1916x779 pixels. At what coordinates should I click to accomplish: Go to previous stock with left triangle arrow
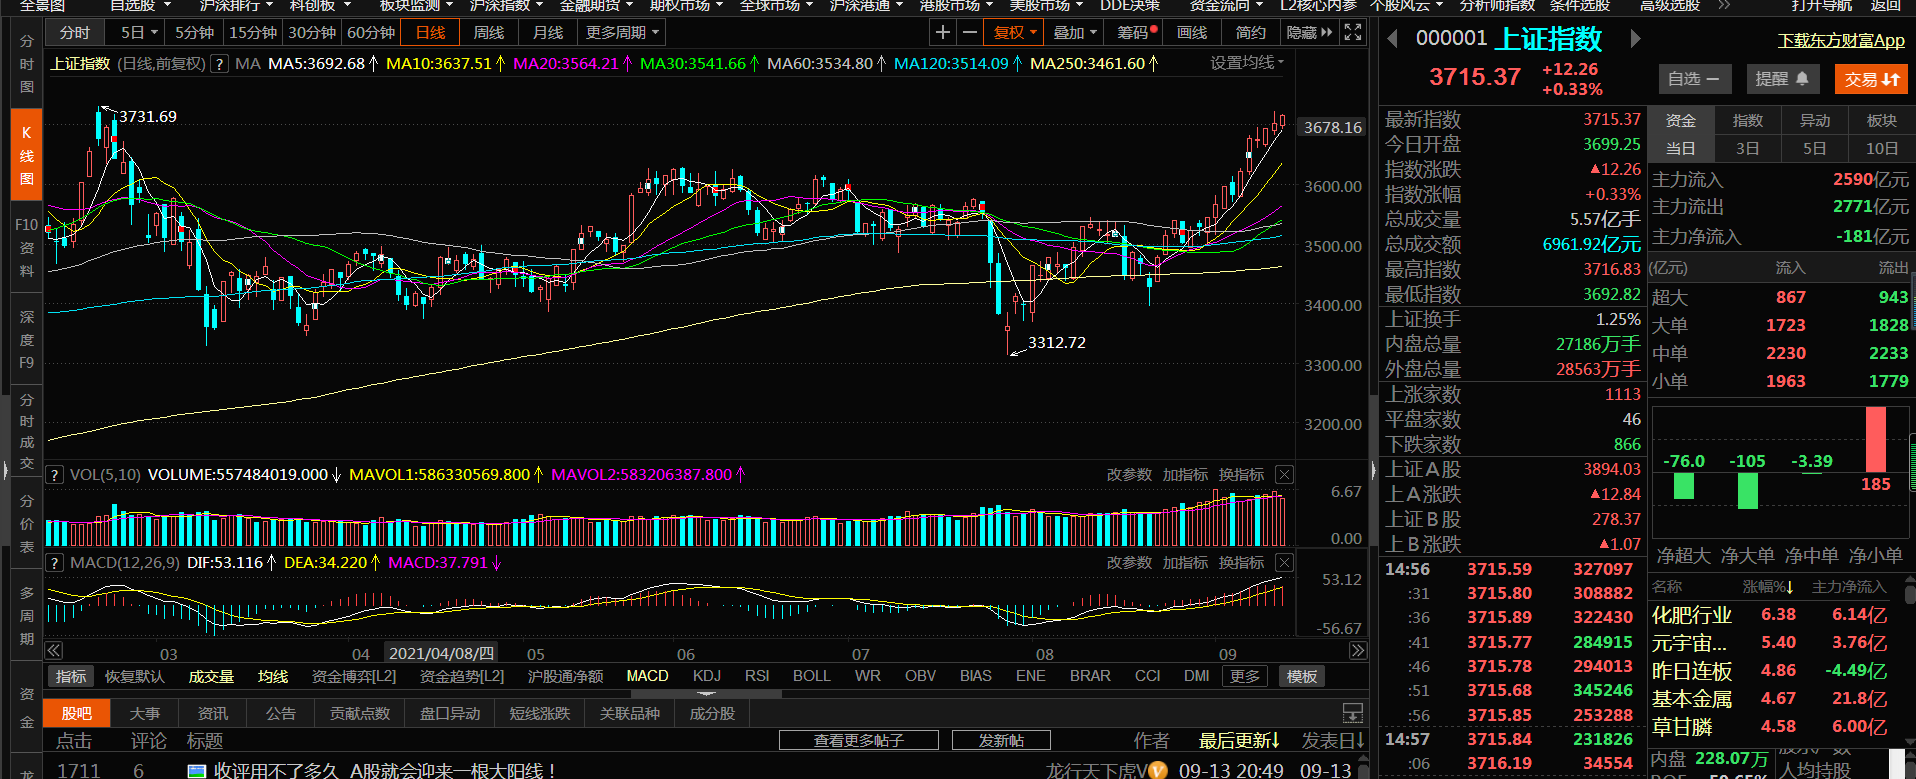[1391, 39]
